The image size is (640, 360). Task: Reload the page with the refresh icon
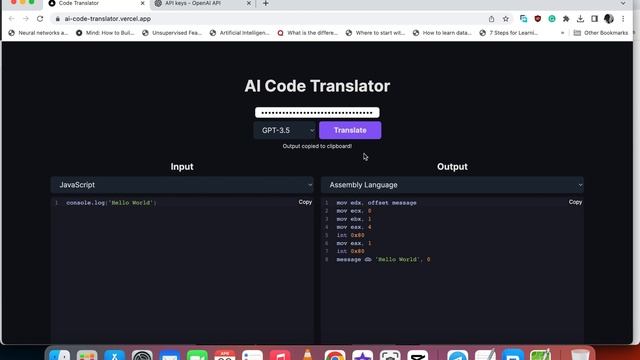click(40, 19)
